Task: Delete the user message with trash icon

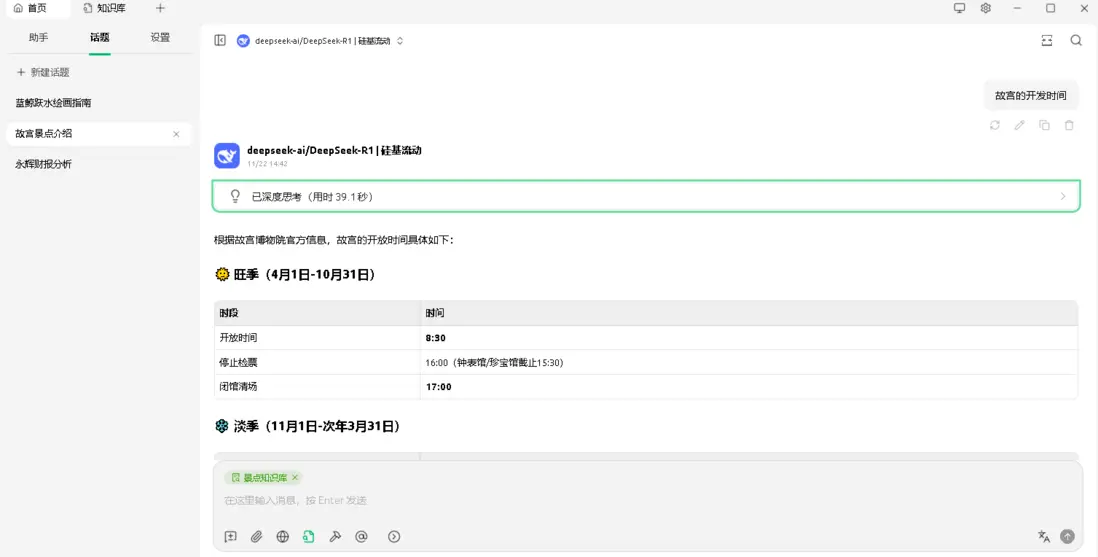Action: click(x=1069, y=125)
